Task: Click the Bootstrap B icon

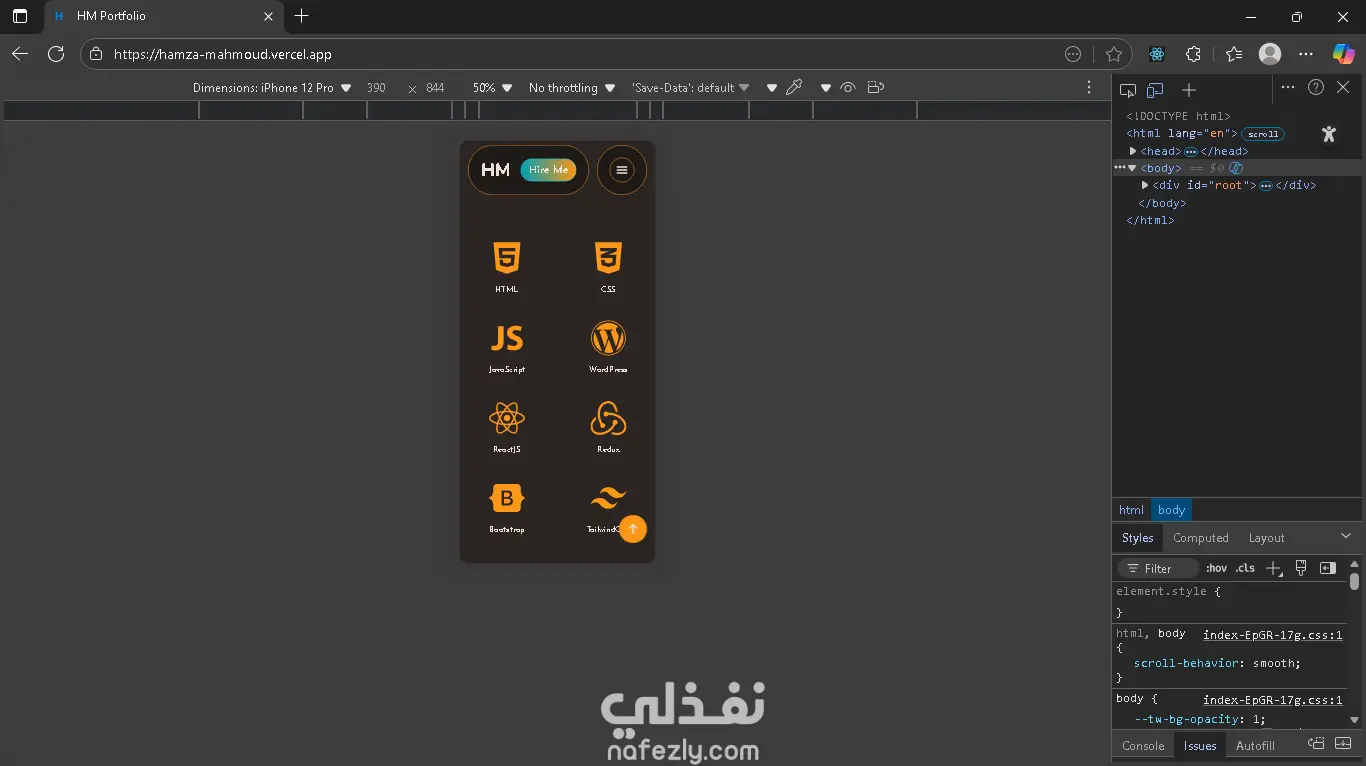Action: pos(507,498)
